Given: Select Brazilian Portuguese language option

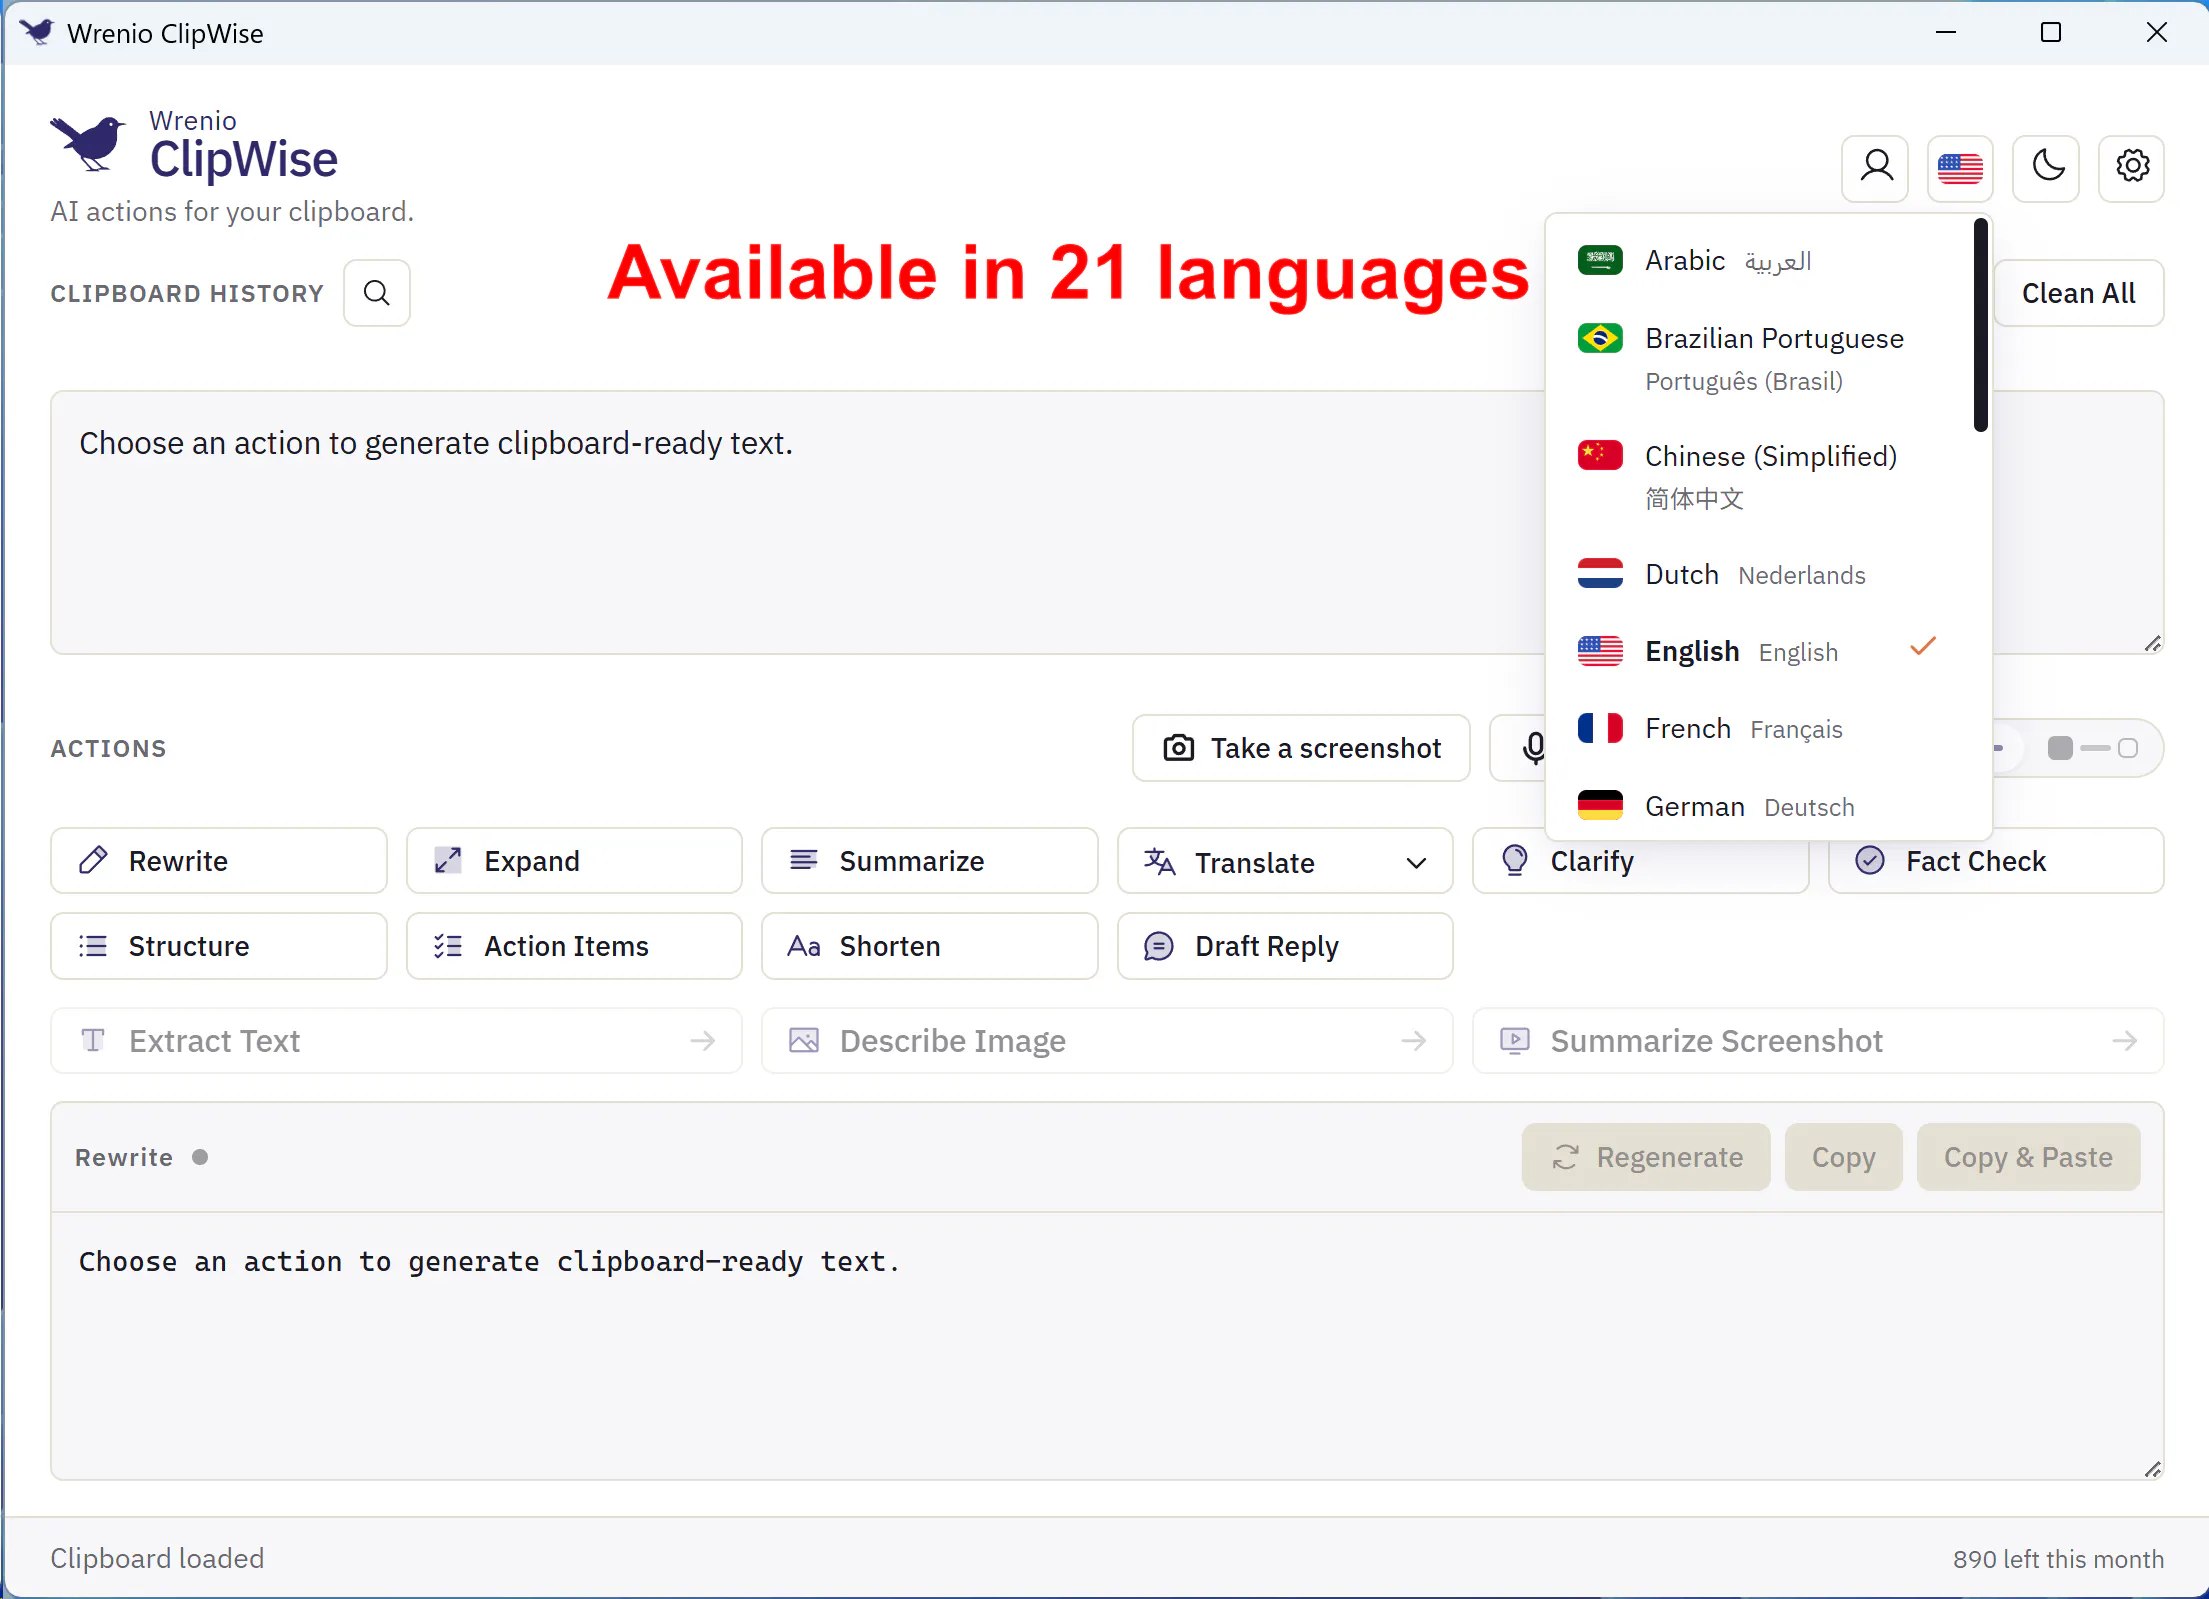Looking at the screenshot, I should tap(1760, 358).
